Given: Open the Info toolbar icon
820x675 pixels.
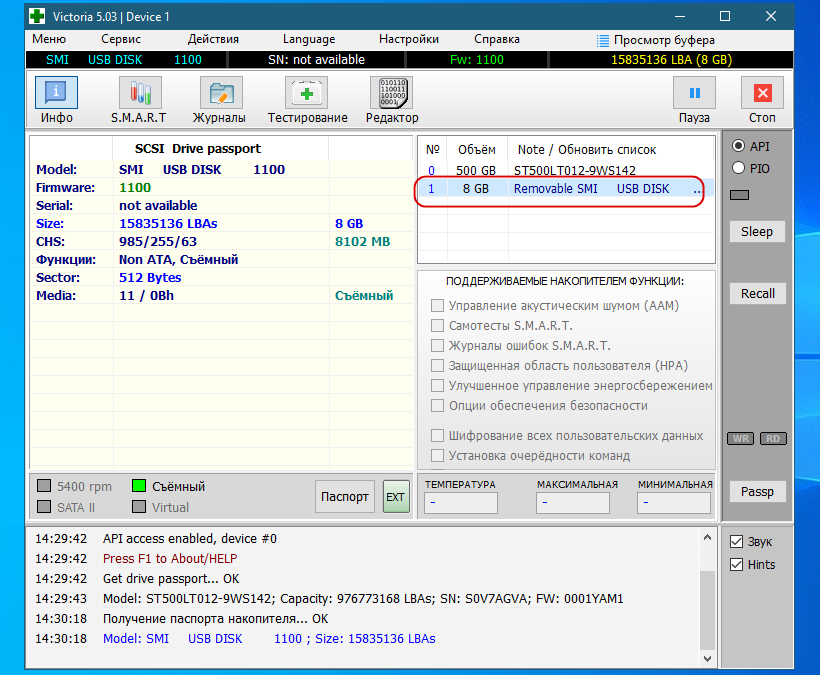Looking at the screenshot, I should coord(57,93).
